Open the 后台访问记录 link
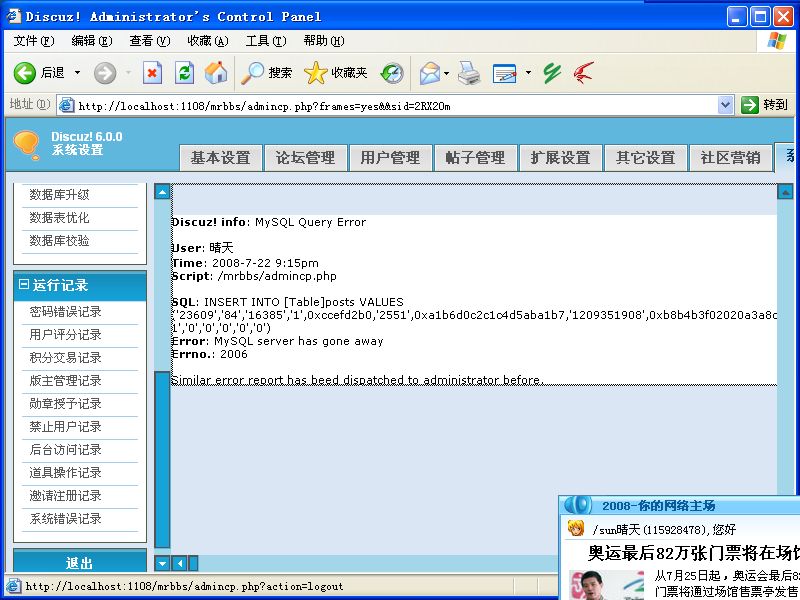This screenshot has width=800, height=600. tap(65, 449)
